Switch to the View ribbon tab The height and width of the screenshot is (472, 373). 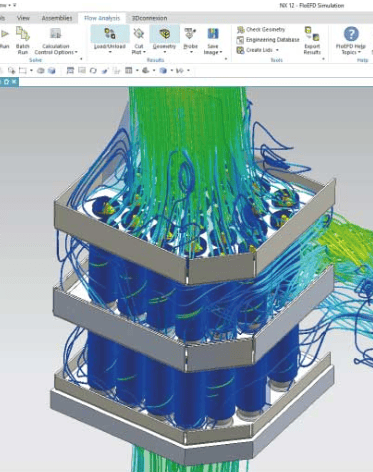pos(23,18)
